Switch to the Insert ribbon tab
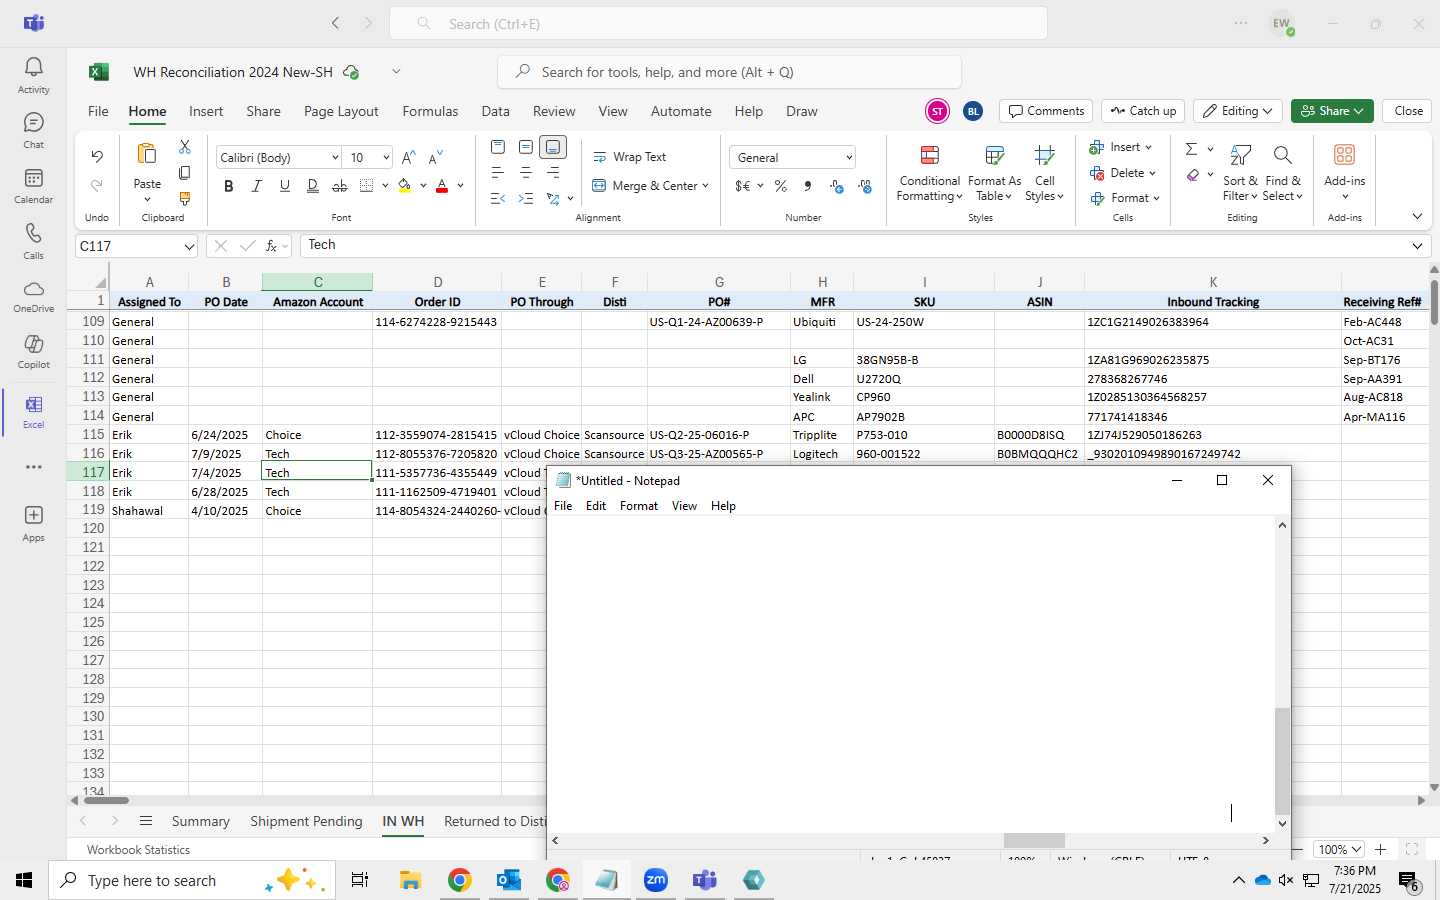This screenshot has height=900, width=1440. [x=206, y=111]
